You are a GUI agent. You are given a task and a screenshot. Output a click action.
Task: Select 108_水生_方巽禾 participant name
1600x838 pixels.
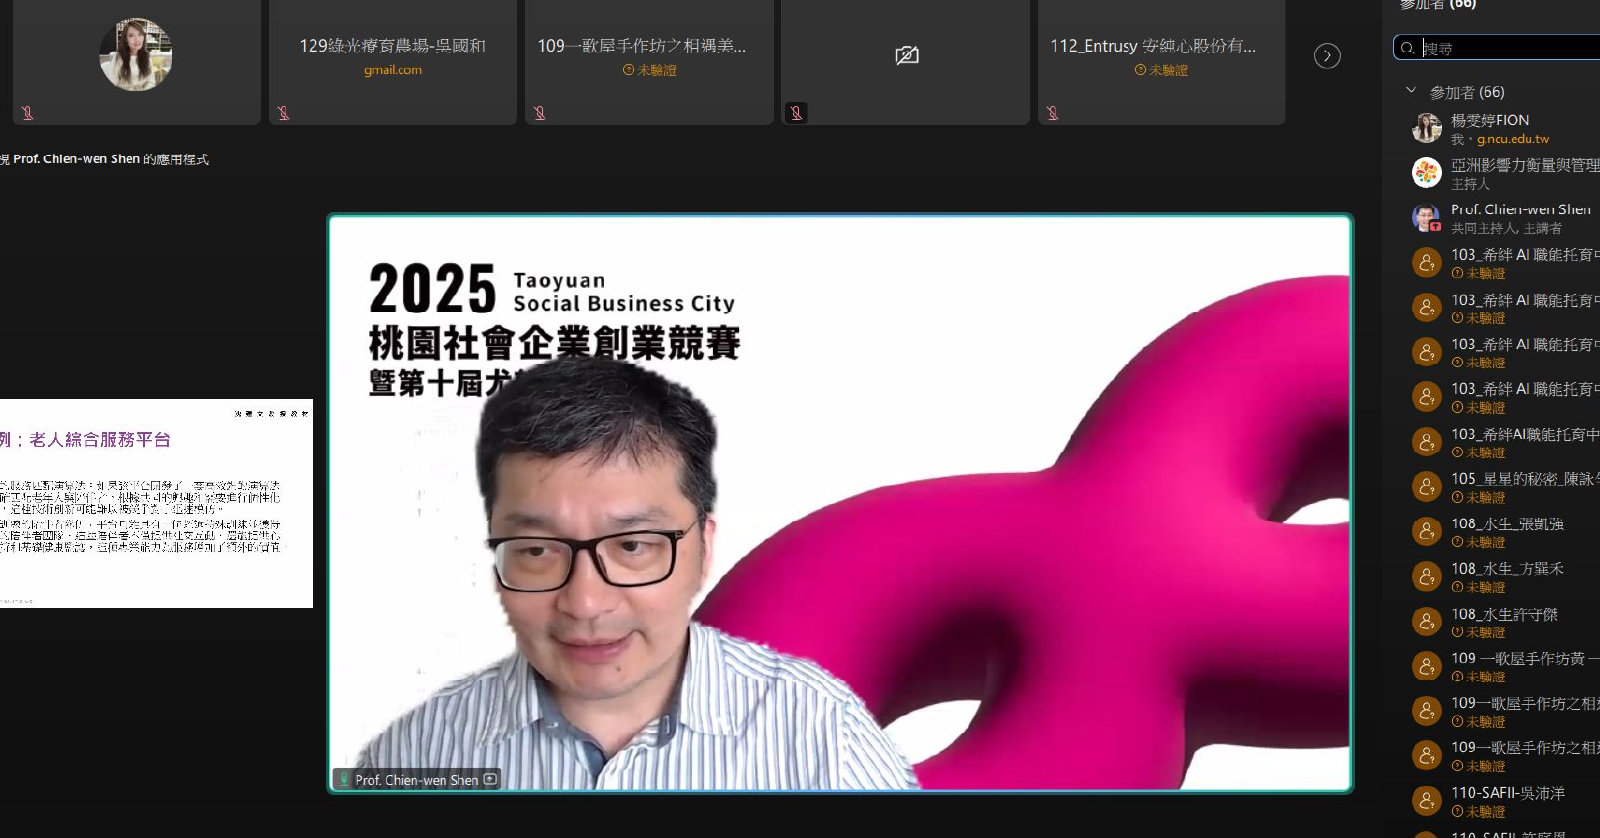(1507, 569)
